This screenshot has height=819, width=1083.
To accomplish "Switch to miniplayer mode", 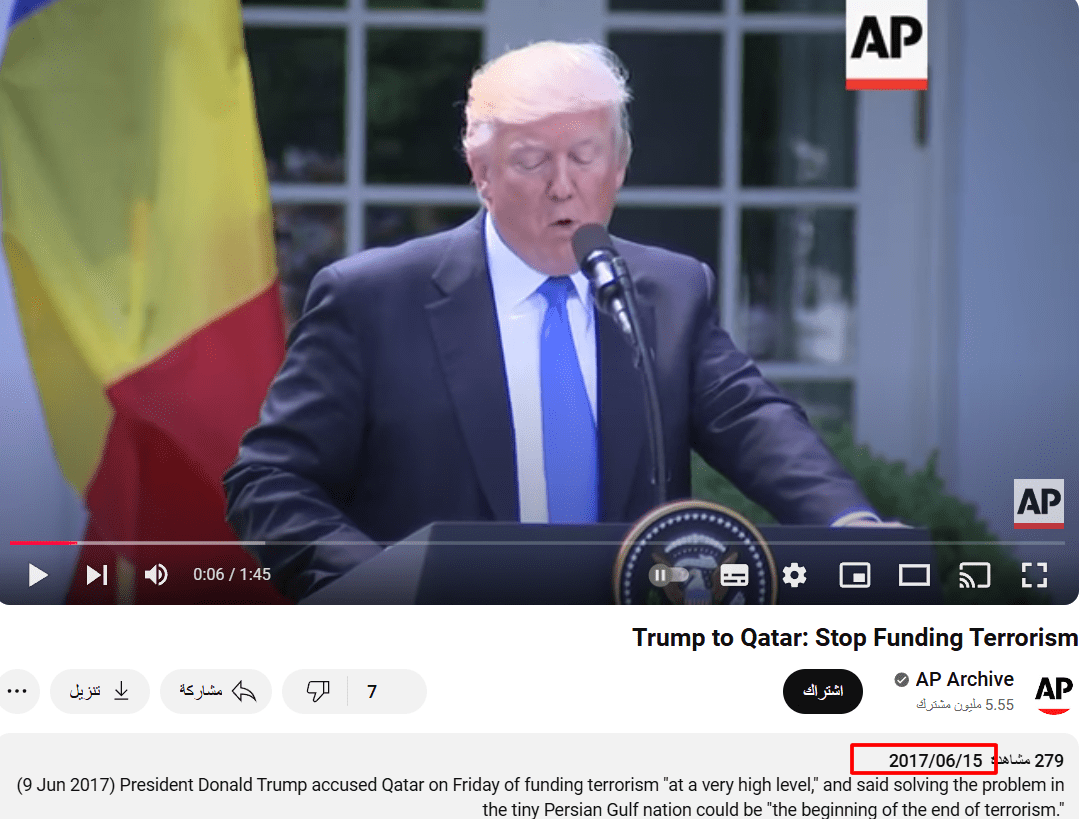I will (x=854, y=575).
